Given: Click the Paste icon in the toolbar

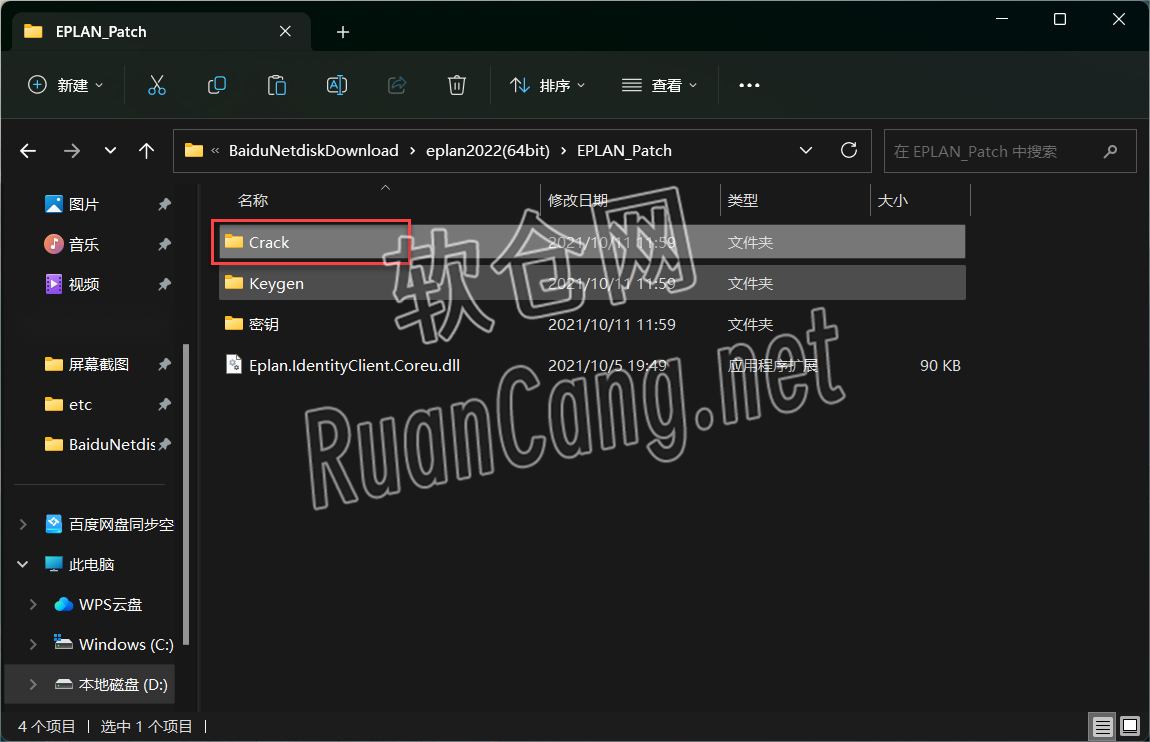Looking at the screenshot, I should click(x=276, y=85).
